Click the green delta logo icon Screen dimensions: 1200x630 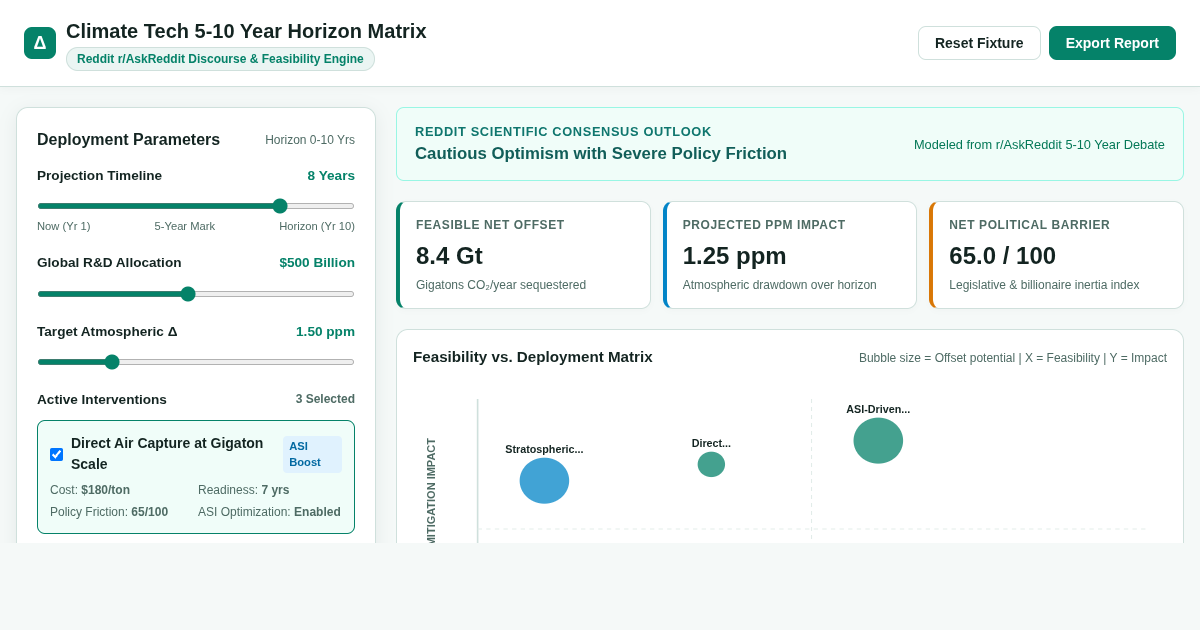click(40, 43)
